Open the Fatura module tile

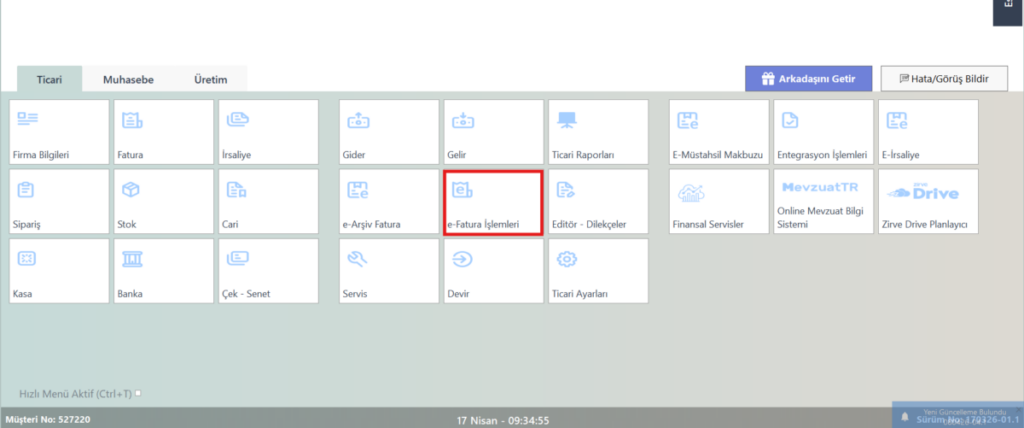coord(164,132)
